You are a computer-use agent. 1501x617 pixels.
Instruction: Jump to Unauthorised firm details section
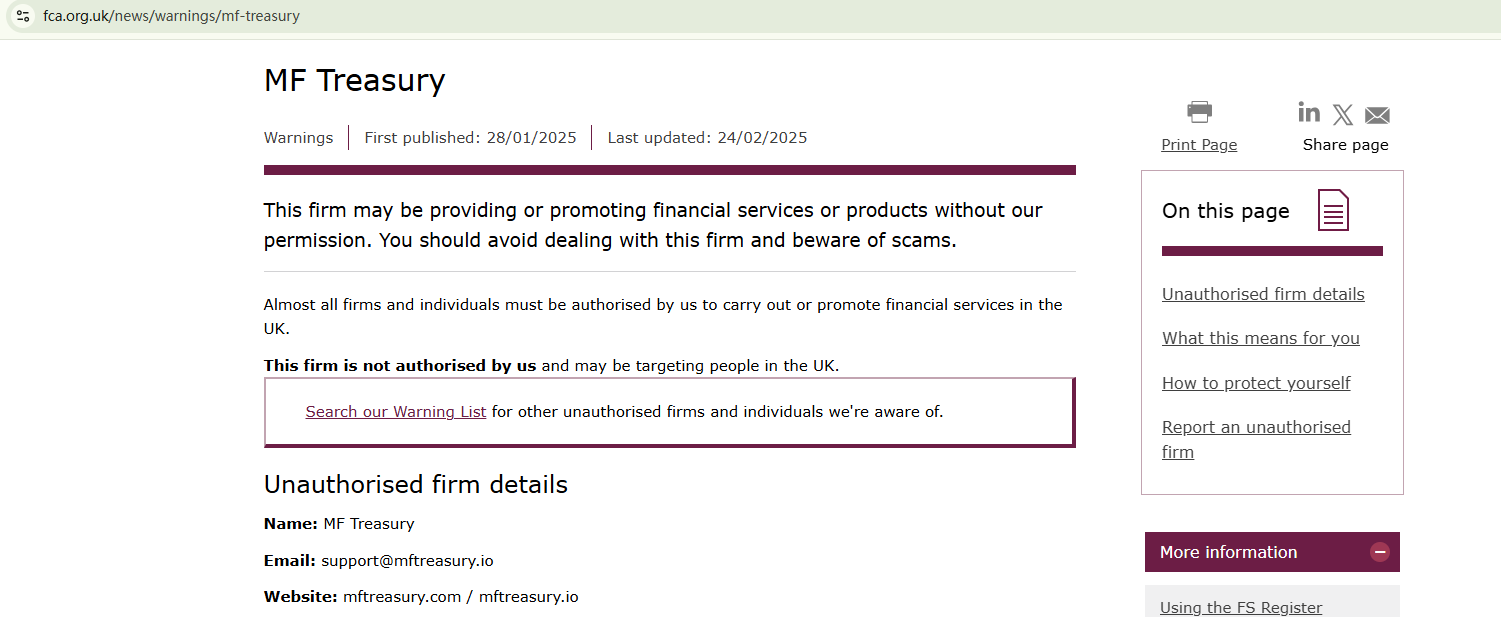pos(1263,294)
